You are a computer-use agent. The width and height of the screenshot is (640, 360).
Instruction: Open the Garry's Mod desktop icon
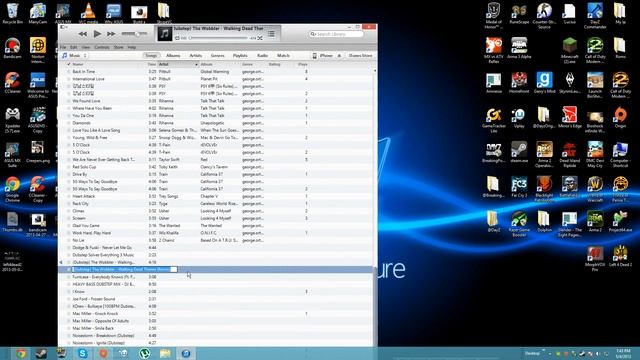click(x=544, y=83)
